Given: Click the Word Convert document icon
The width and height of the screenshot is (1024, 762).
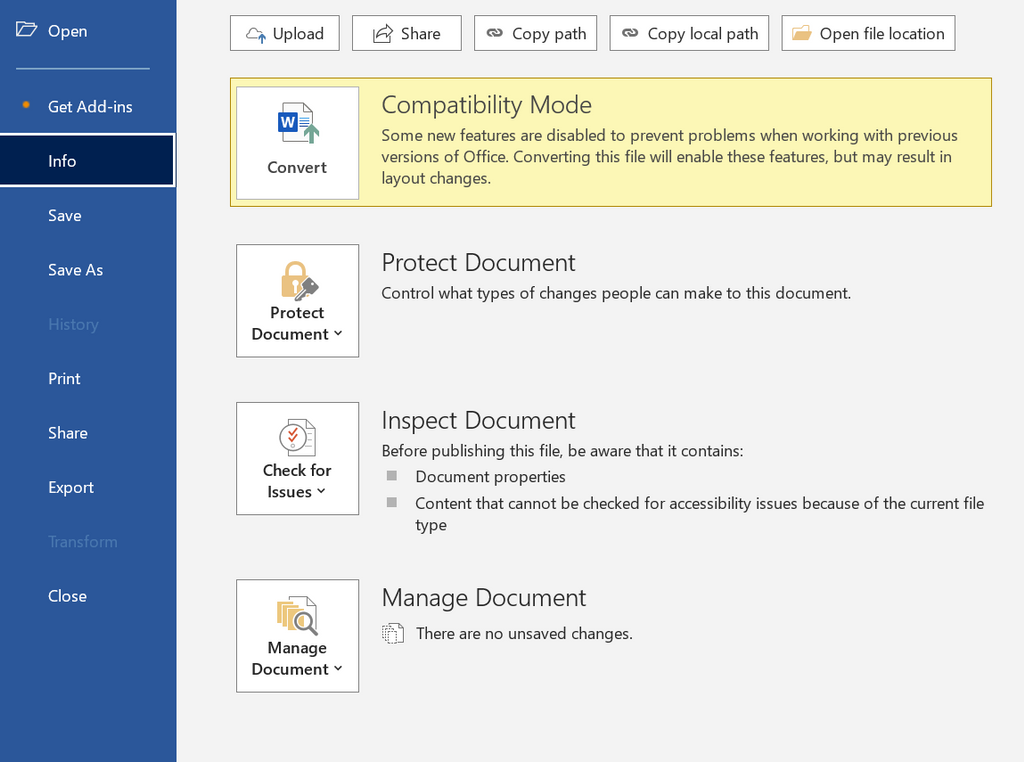Looking at the screenshot, I should click(298, 123).
